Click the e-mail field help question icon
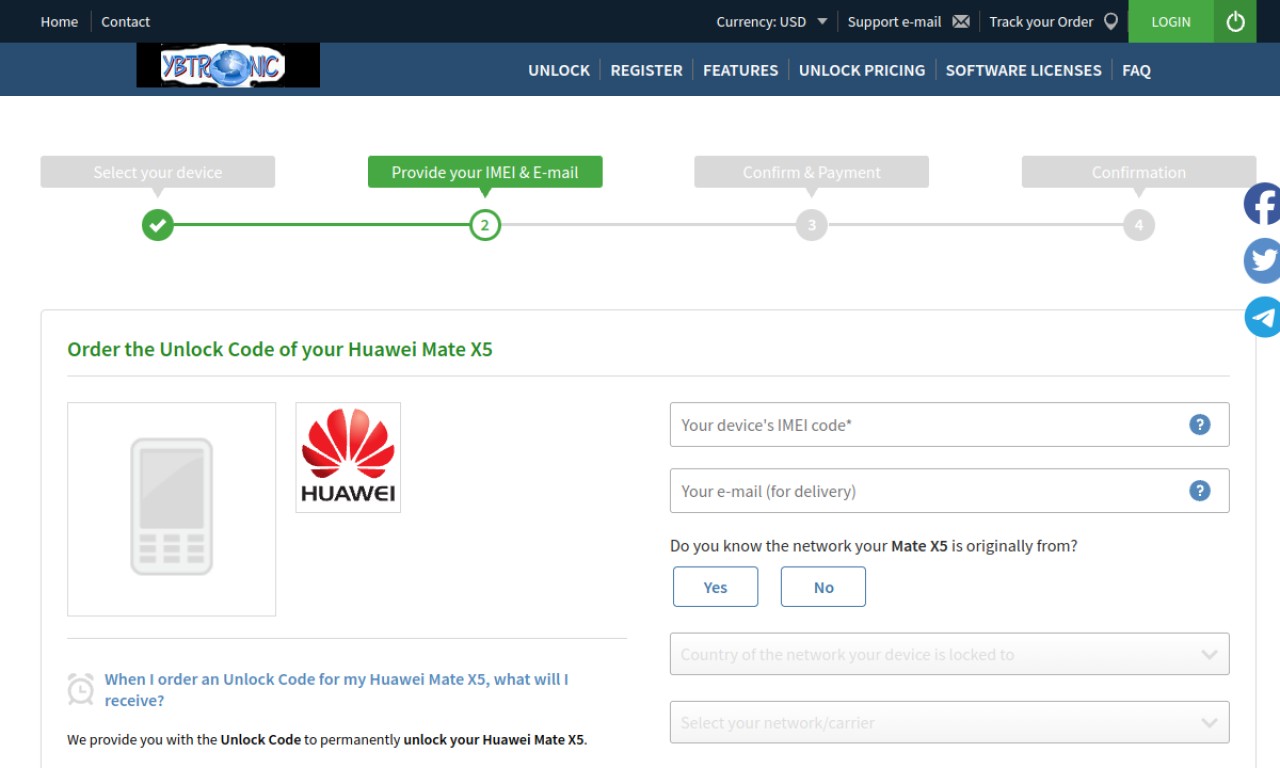1280x768 pixels. (1200, 491)
